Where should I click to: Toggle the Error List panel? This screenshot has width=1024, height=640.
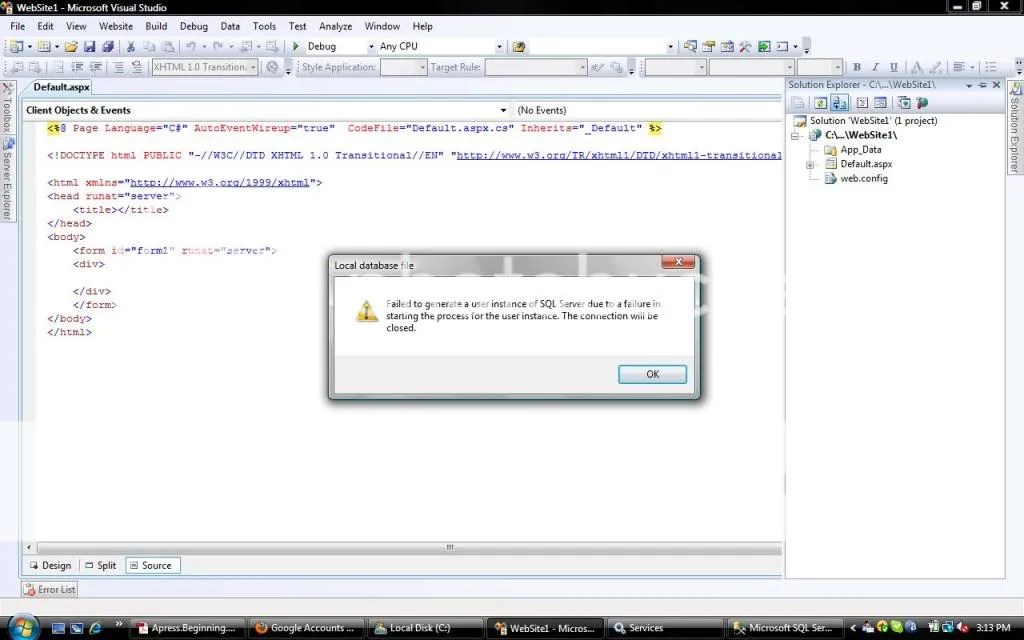point(48,589)
